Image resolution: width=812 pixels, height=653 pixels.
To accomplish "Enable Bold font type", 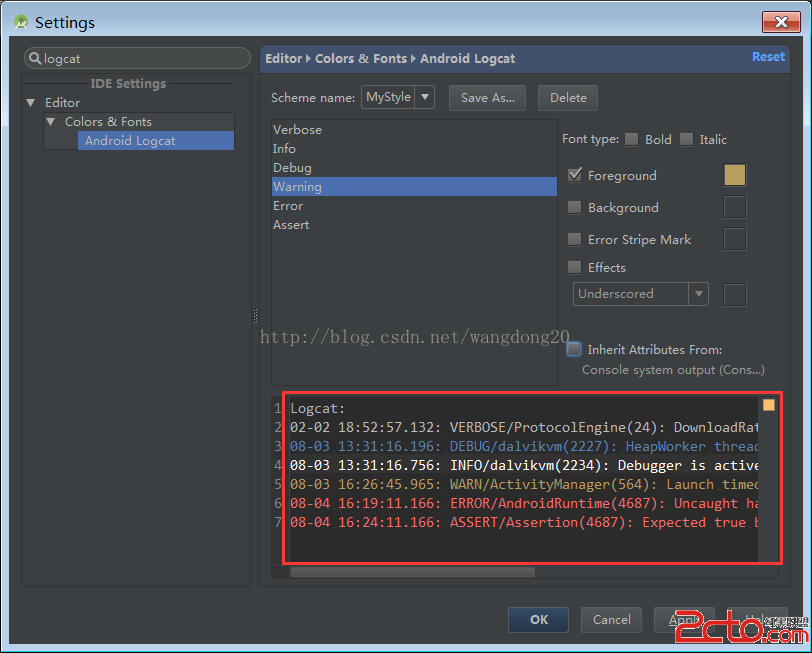I will (x=631, y=139).
